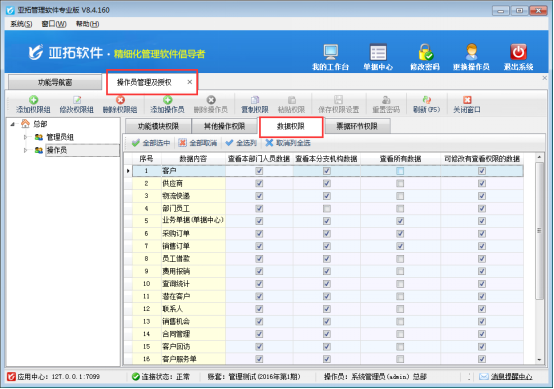
Task: Open the 系统(S) menu
Action: (x=21, y=24)
